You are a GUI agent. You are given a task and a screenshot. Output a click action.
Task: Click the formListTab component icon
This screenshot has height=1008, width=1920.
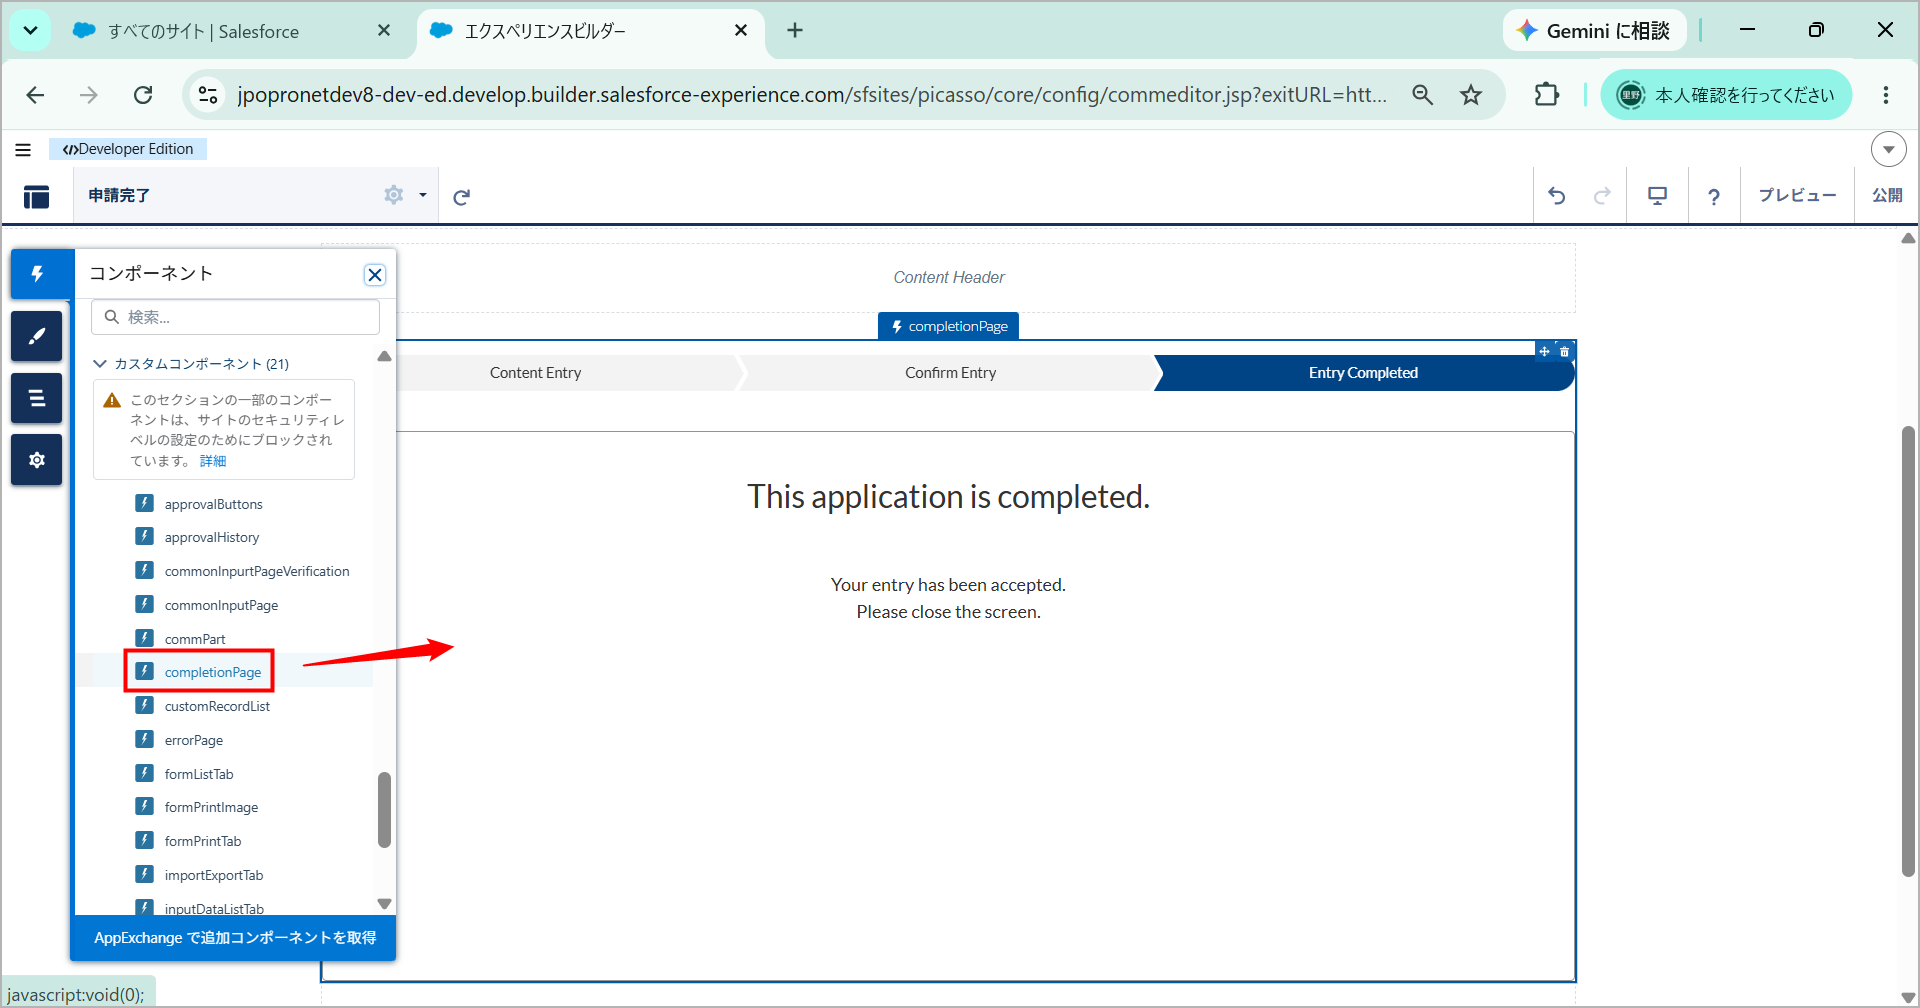(145, 773)
